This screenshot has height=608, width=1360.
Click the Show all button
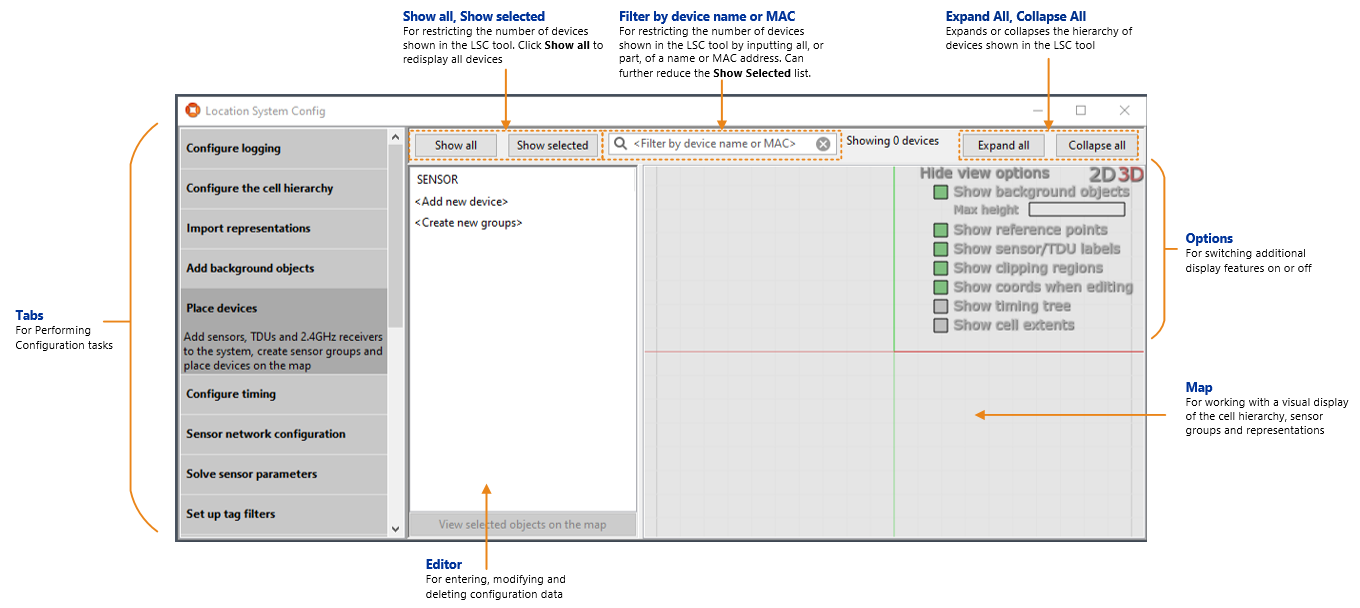click(x=456, y=145)
